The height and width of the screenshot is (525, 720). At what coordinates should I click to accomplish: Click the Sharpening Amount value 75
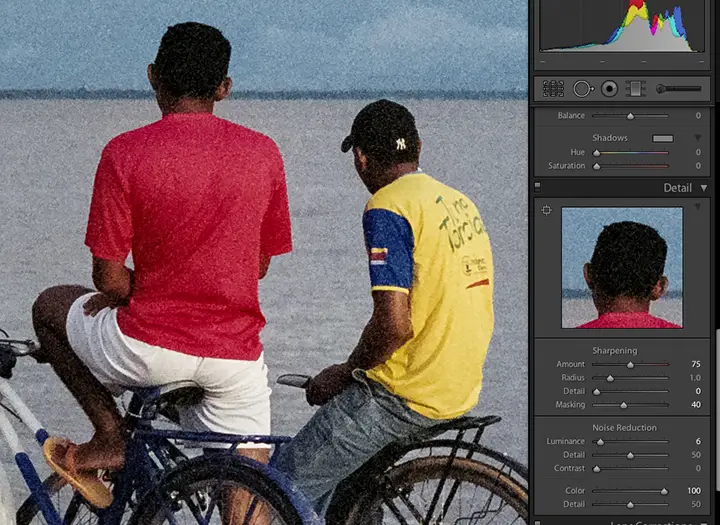(696, 364)
